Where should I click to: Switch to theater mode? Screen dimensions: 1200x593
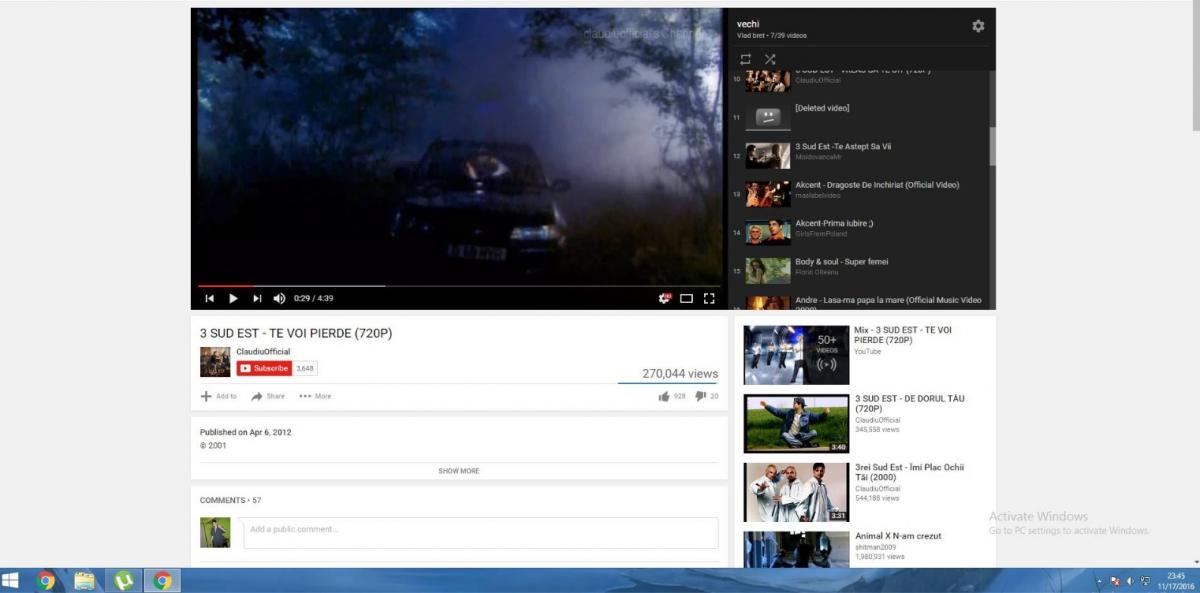pyautogui.click(x=687, y=298)
